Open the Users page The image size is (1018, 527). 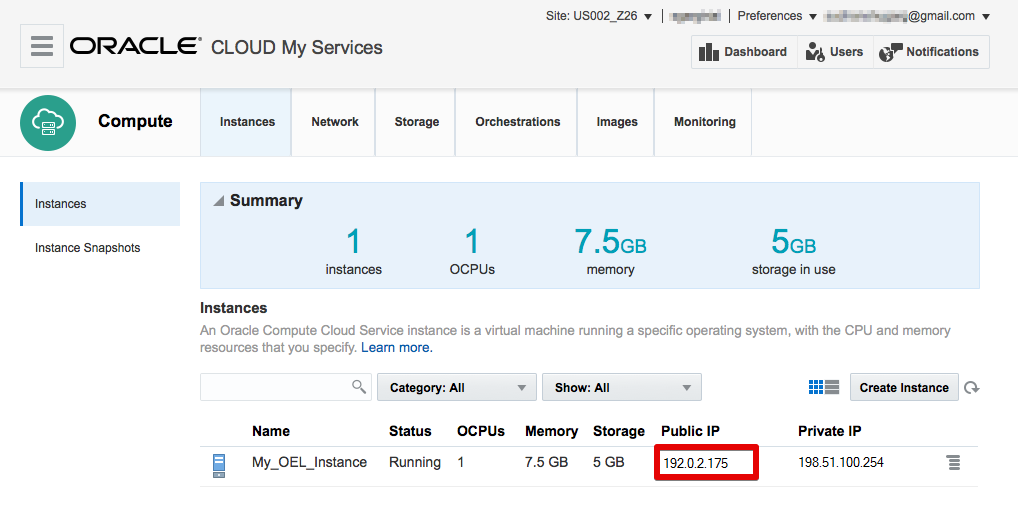coord(835,52)
